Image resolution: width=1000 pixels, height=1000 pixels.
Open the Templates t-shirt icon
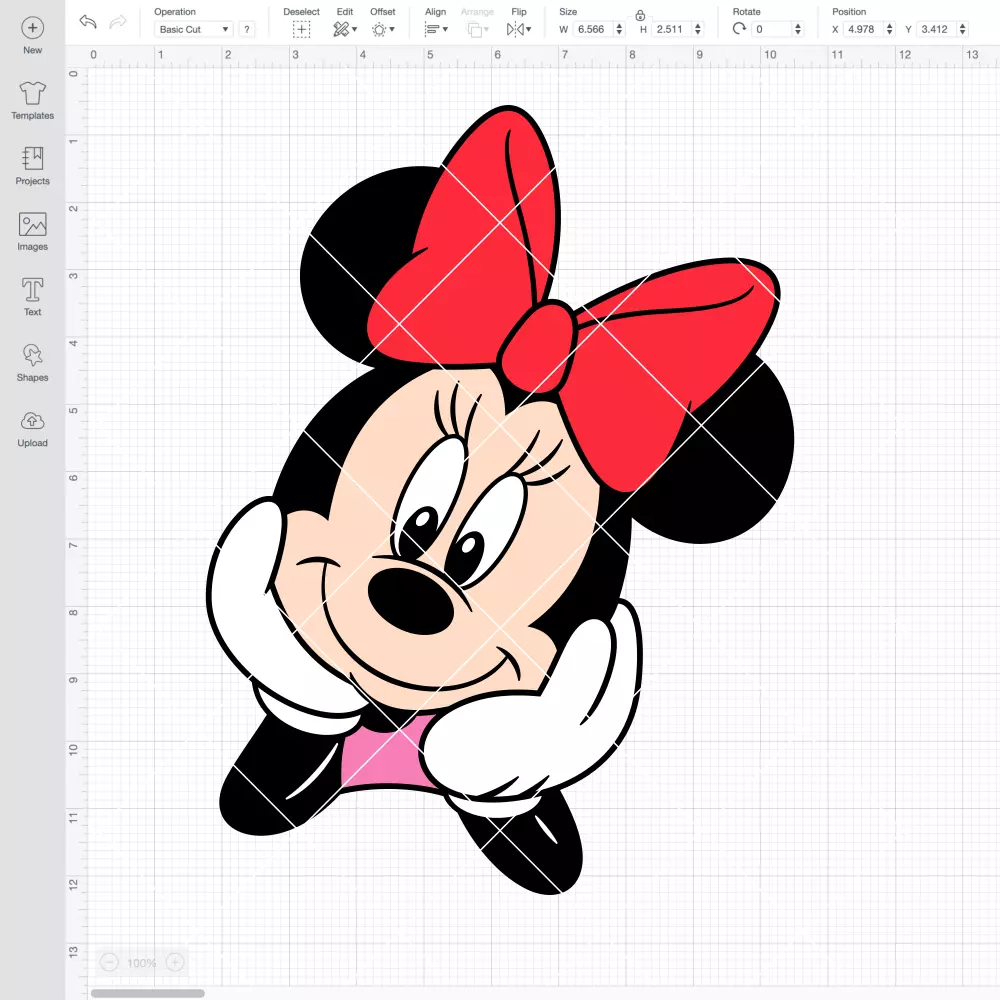[33, 93]
